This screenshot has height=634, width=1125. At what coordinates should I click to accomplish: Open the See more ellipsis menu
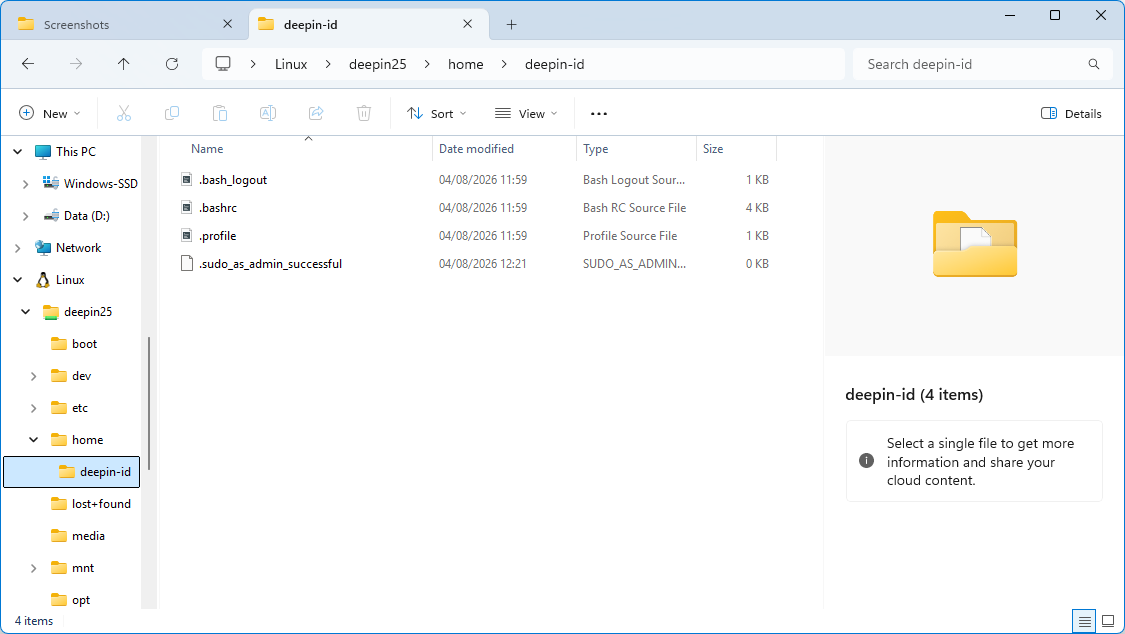(x=598, y=113)
